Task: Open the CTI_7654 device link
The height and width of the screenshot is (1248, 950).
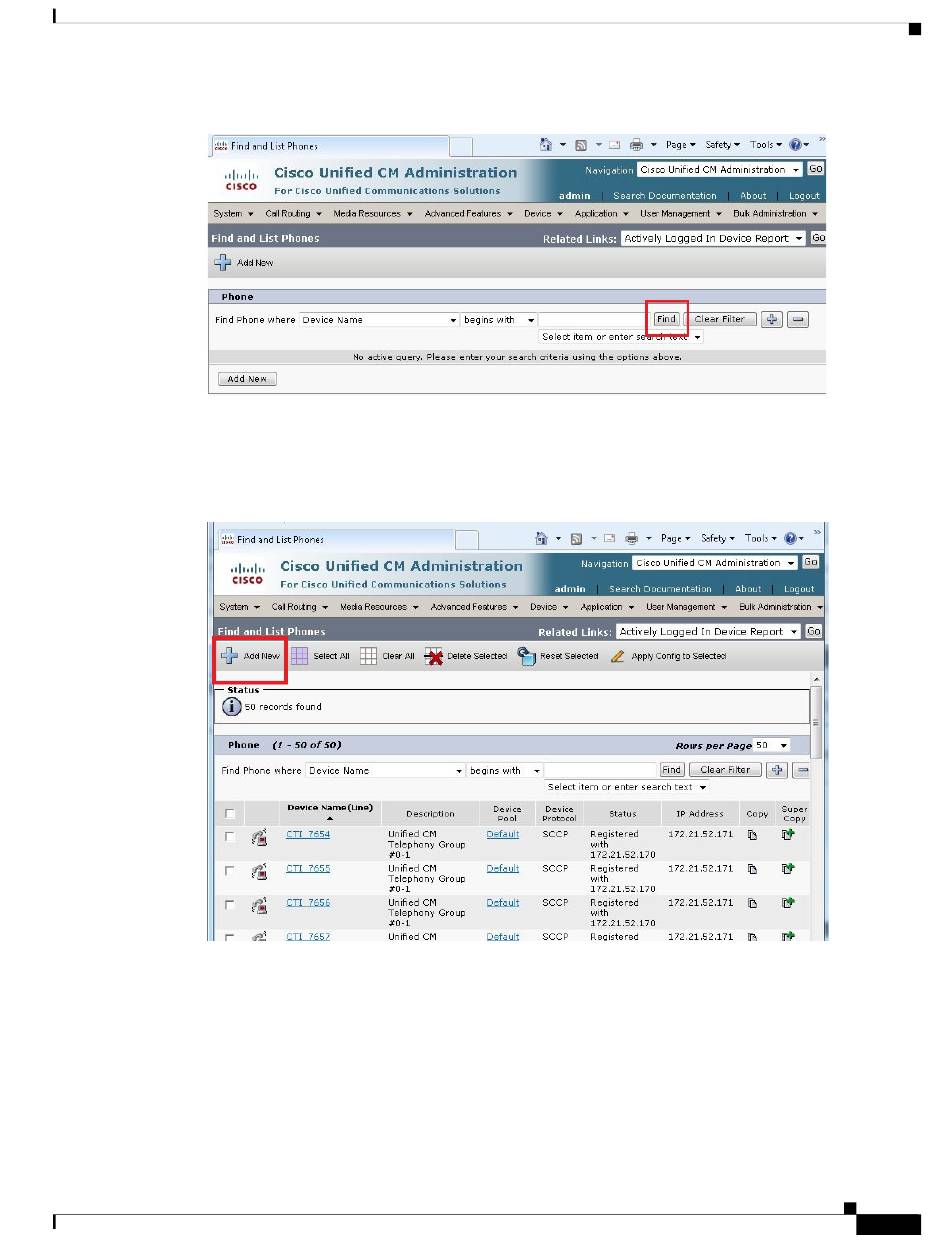Action: coord(308,834)
